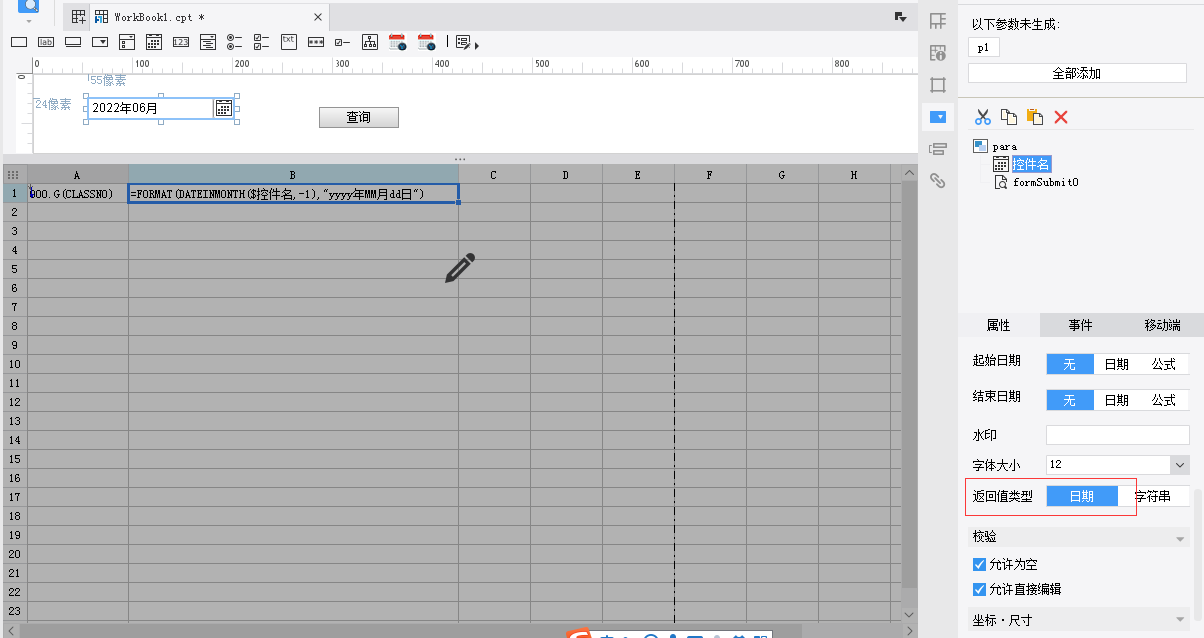This screenshot has height=638, width=1204.
Task: Set 起始日期 to 无
Action: [1069, 365]
